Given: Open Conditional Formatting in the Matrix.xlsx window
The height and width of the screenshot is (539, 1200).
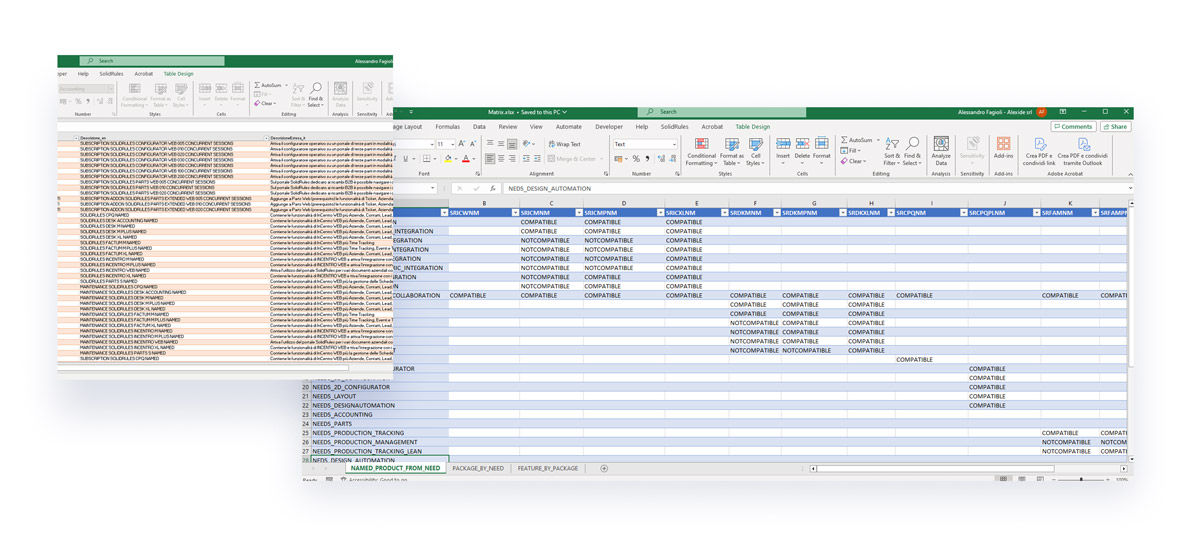Looking at the screenshot, I should pos(701,151).
